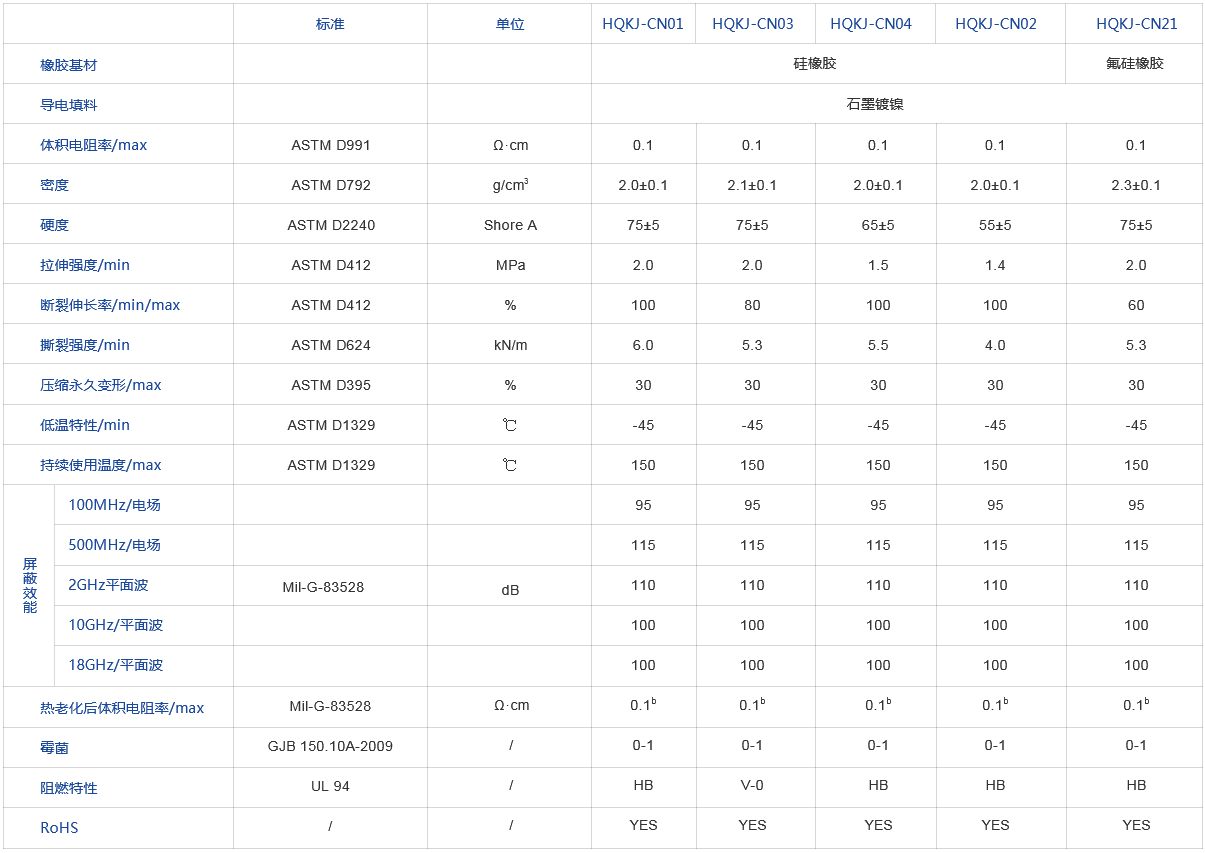1205x853 pixels.
Task: Select the UL 94 standard cell
Action: click(x=330, y=786)
